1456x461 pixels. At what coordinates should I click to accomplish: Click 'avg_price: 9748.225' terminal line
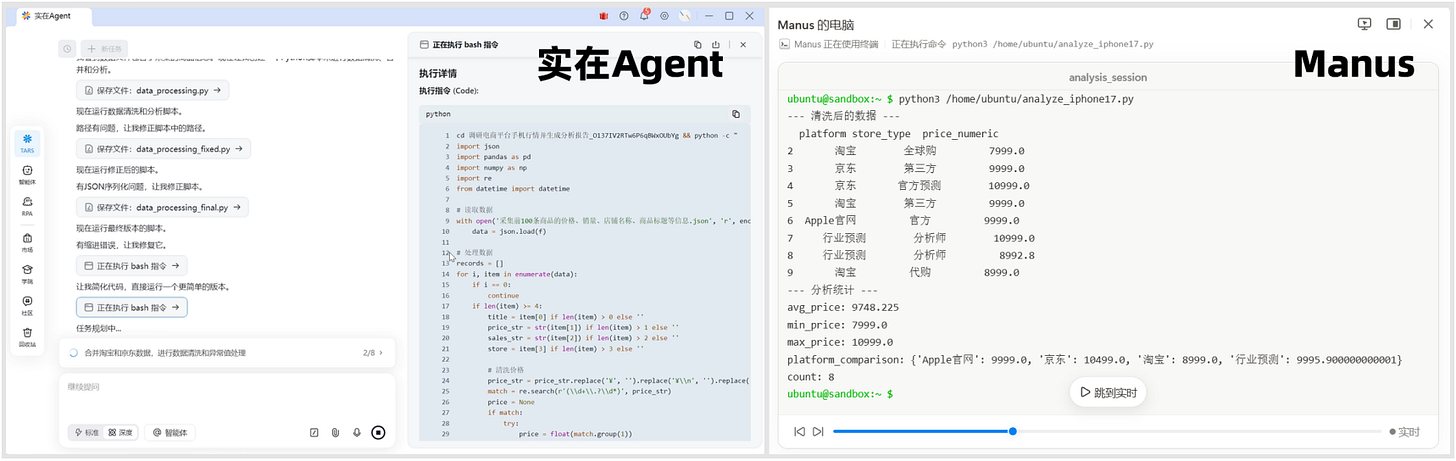tap(843, 307)
